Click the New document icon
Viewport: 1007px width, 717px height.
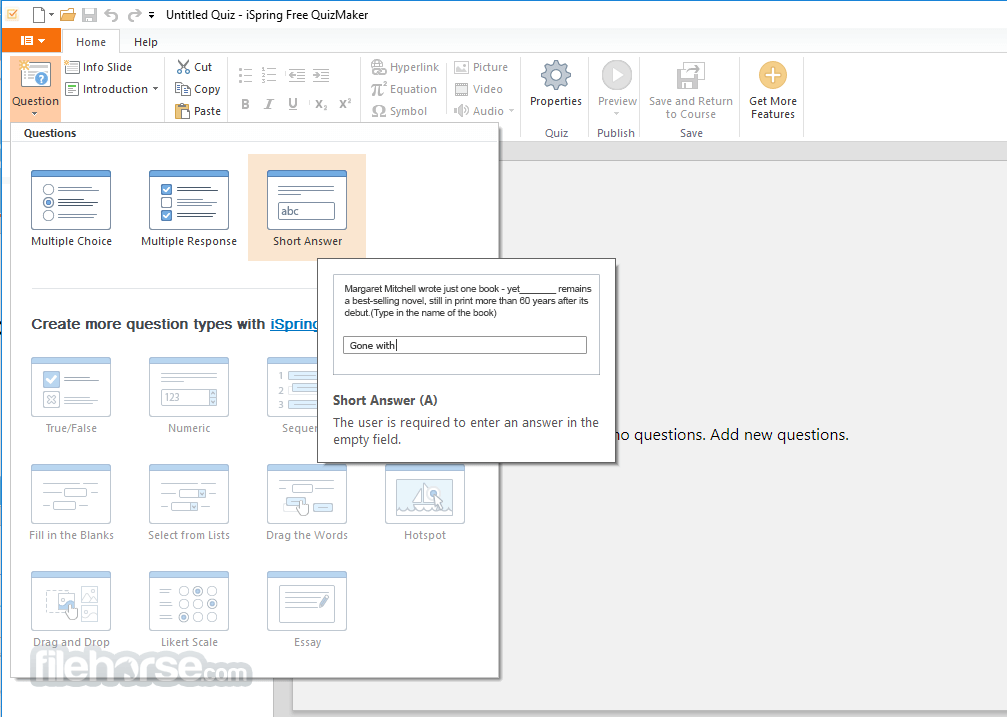pyautogui.click(x=39, y=14)
